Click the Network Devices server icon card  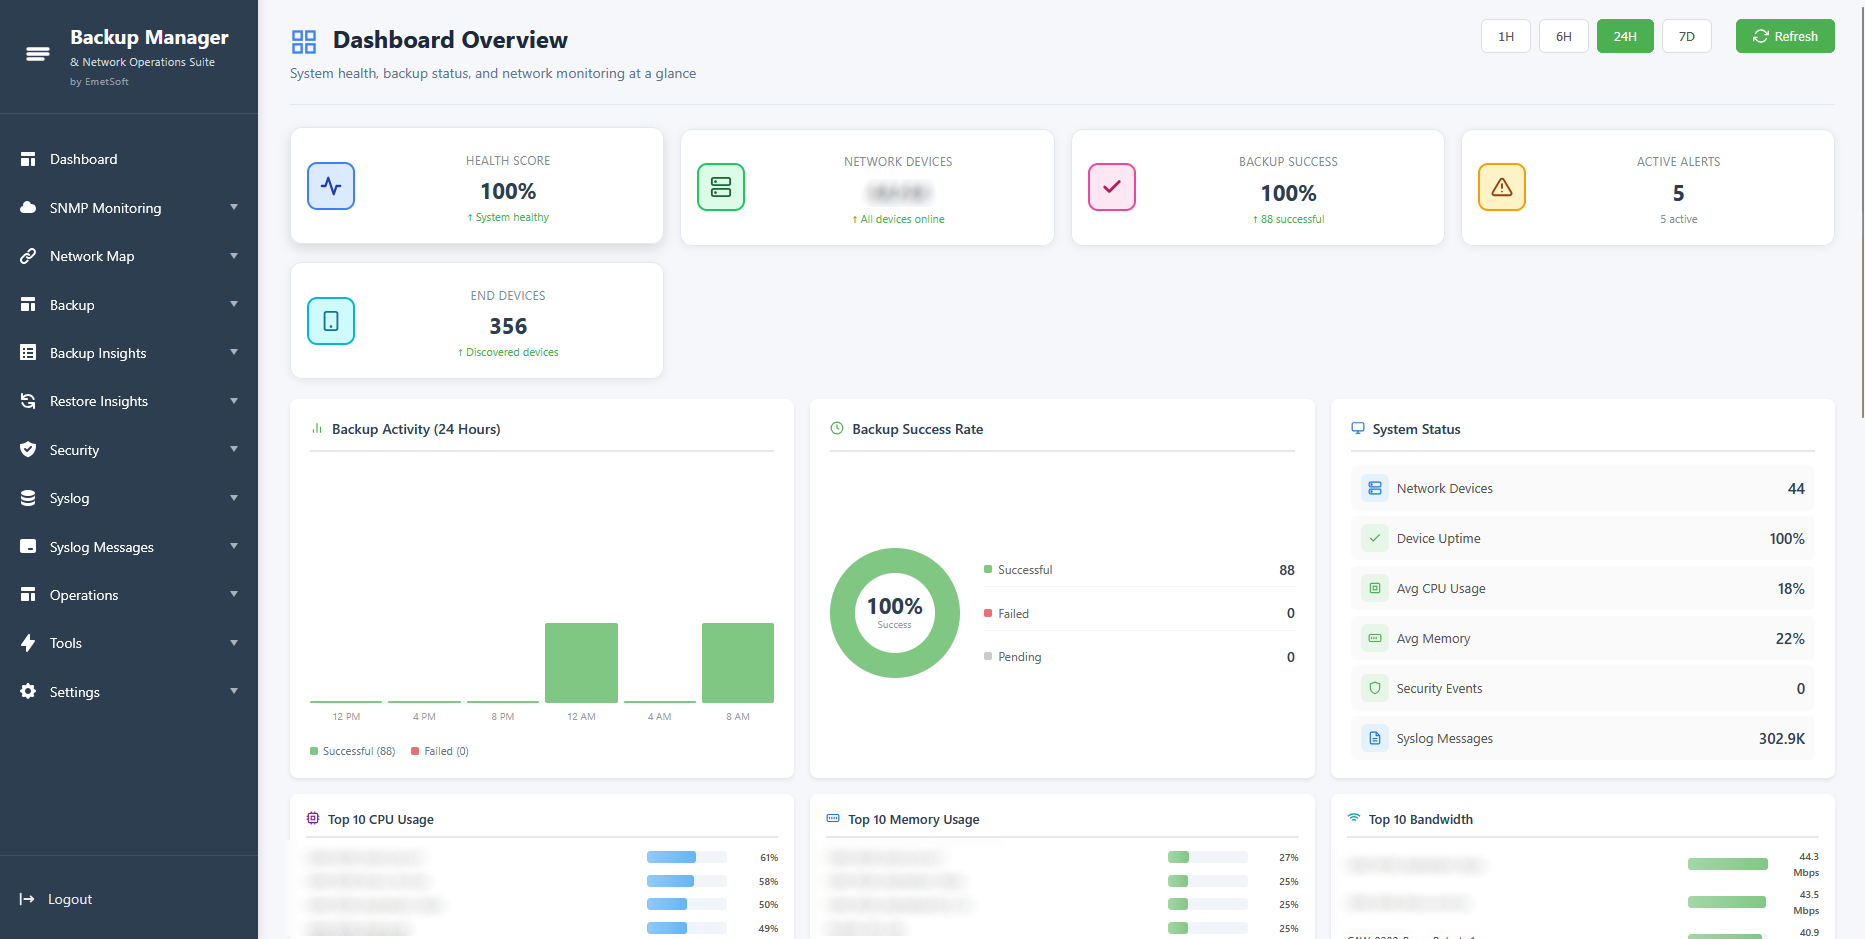(x=721, y=187)
